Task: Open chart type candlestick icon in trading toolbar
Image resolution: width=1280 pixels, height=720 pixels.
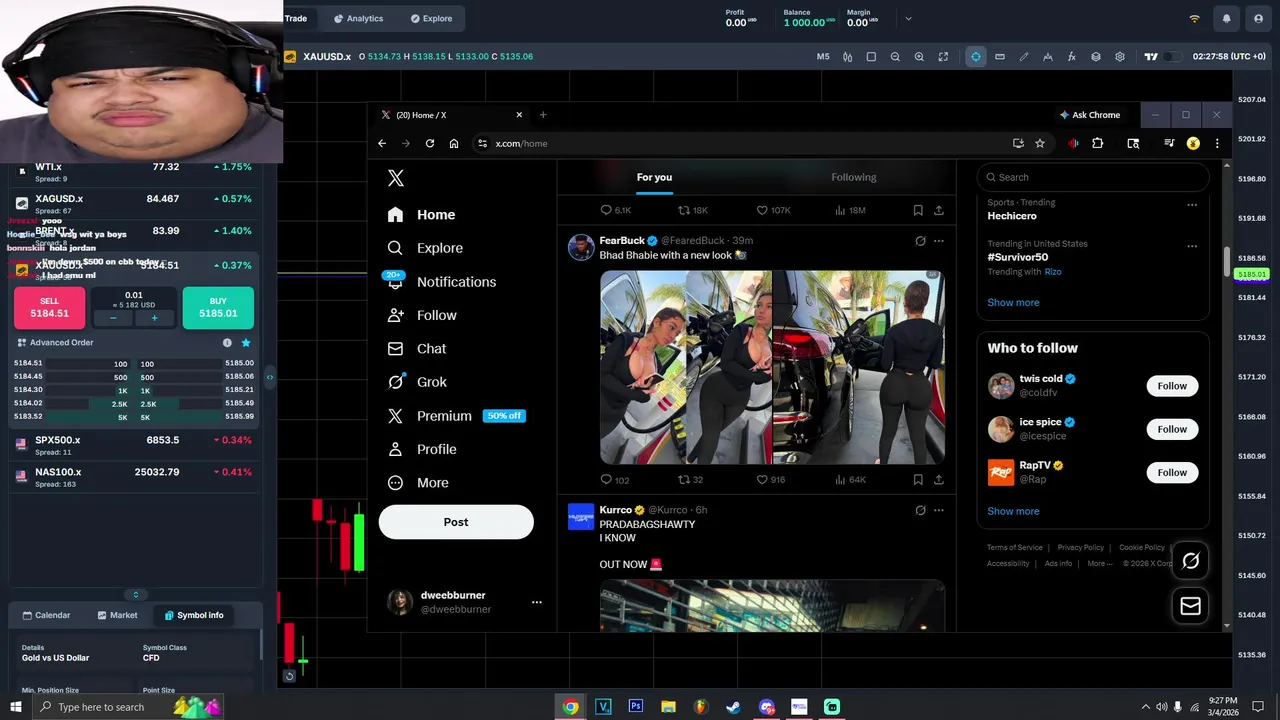Action: 847,57
